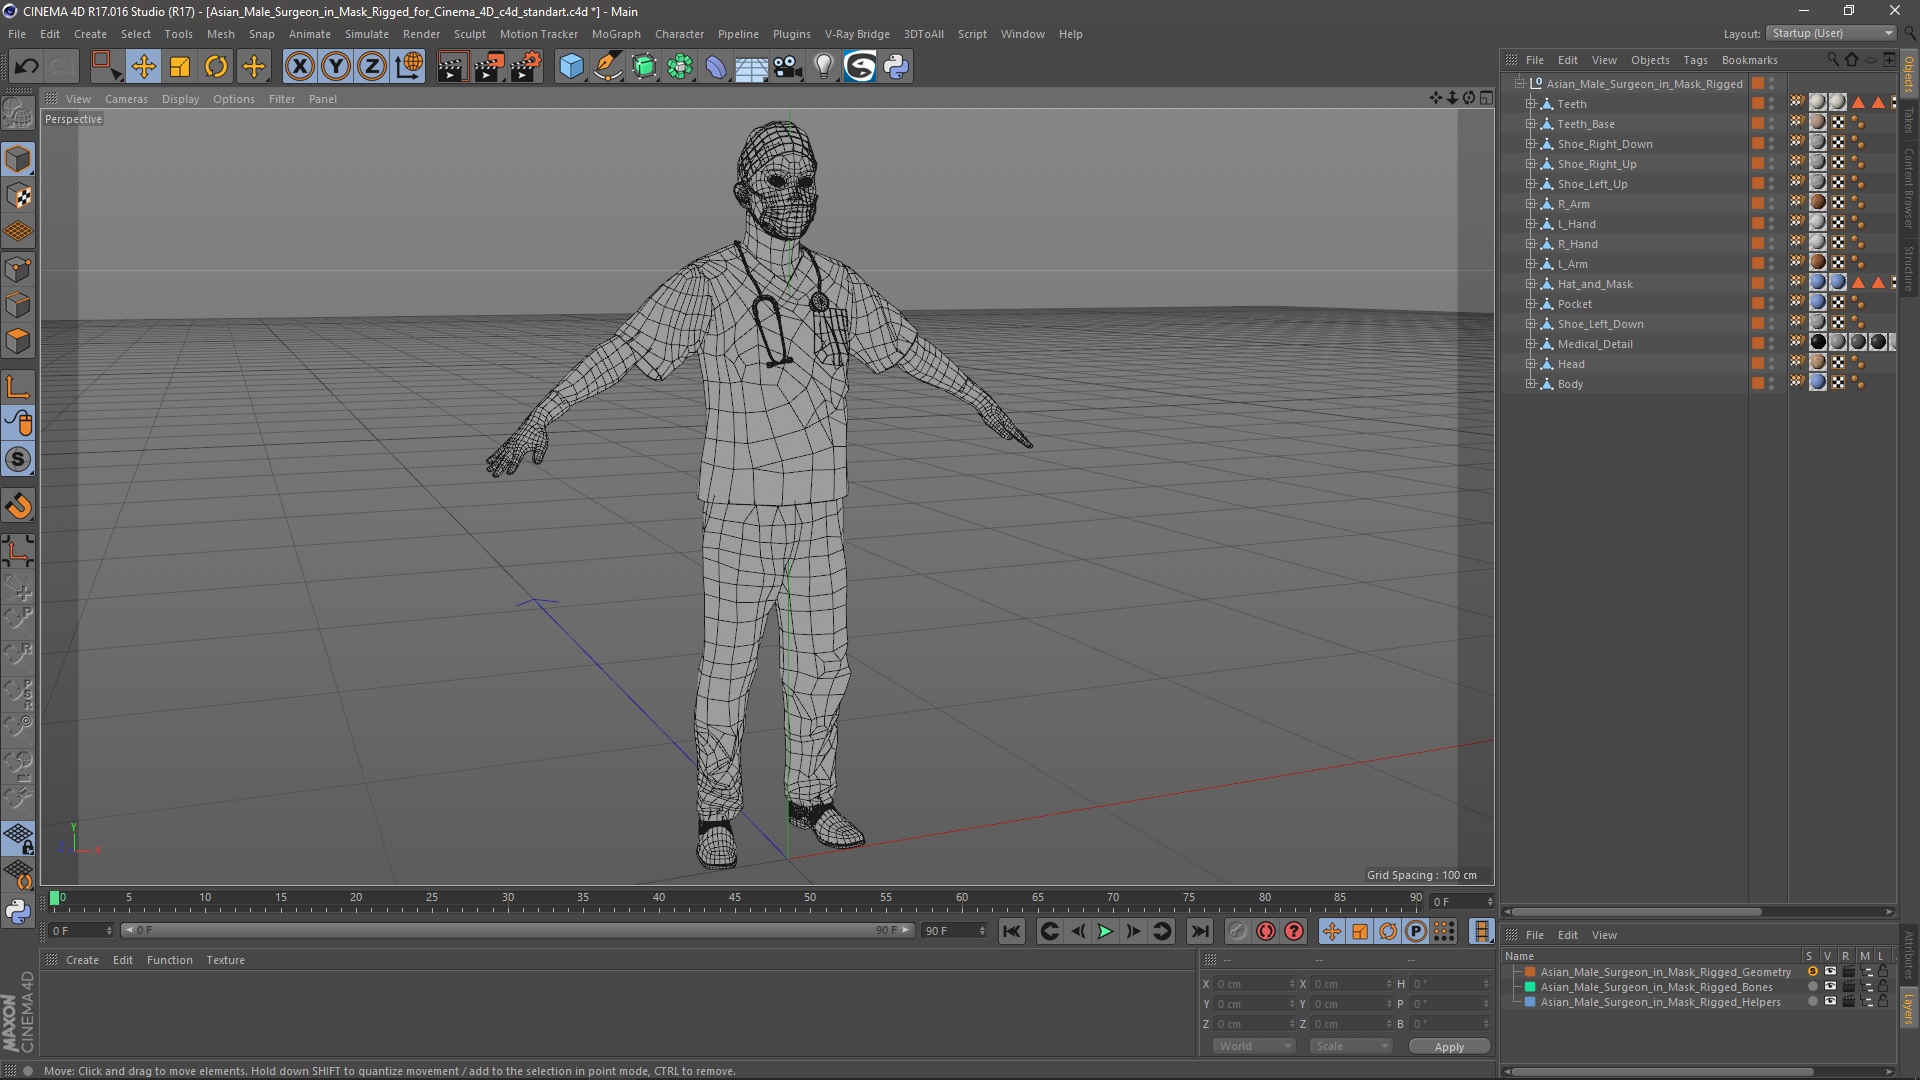Open the MoGraph menu
1920x1080 pixels.
coord(615,34)
